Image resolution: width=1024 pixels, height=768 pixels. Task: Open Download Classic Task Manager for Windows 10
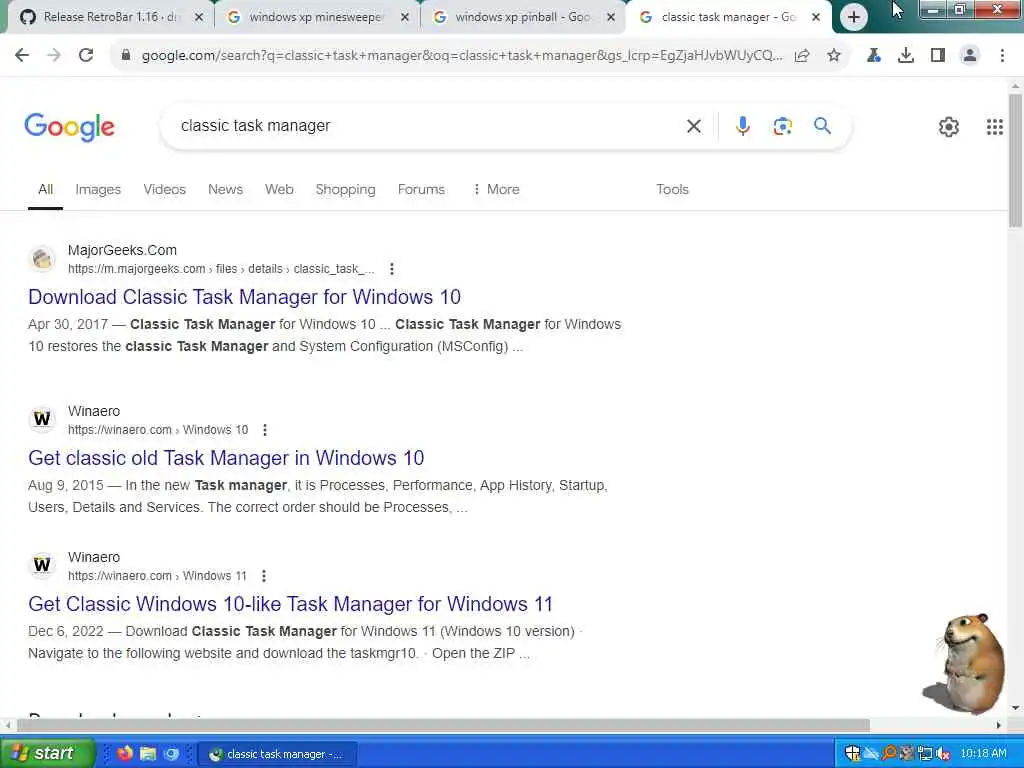(x=244, y=297)
